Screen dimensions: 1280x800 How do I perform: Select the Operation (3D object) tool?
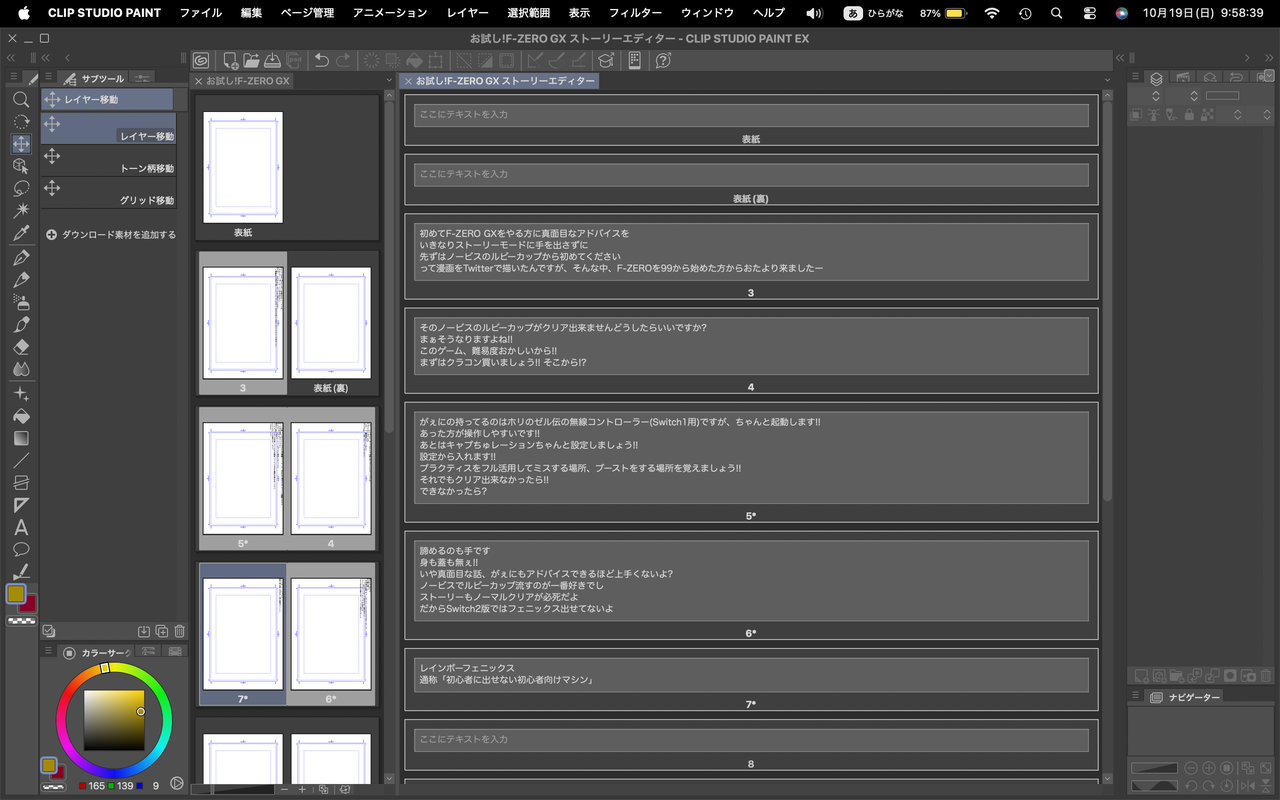21,166
